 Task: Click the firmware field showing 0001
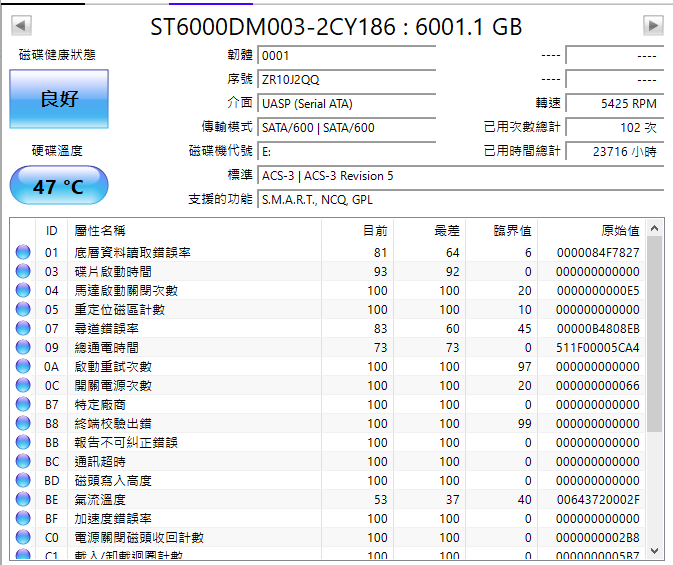[x=347, y=55]
